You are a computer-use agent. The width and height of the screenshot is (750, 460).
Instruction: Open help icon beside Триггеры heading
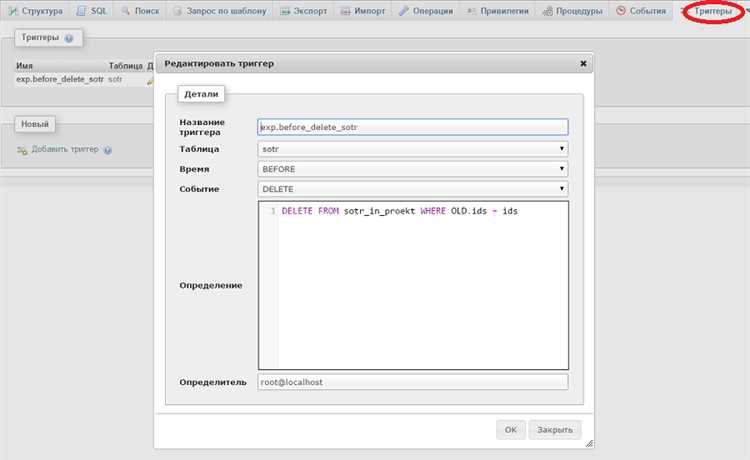tap(69, 38)
